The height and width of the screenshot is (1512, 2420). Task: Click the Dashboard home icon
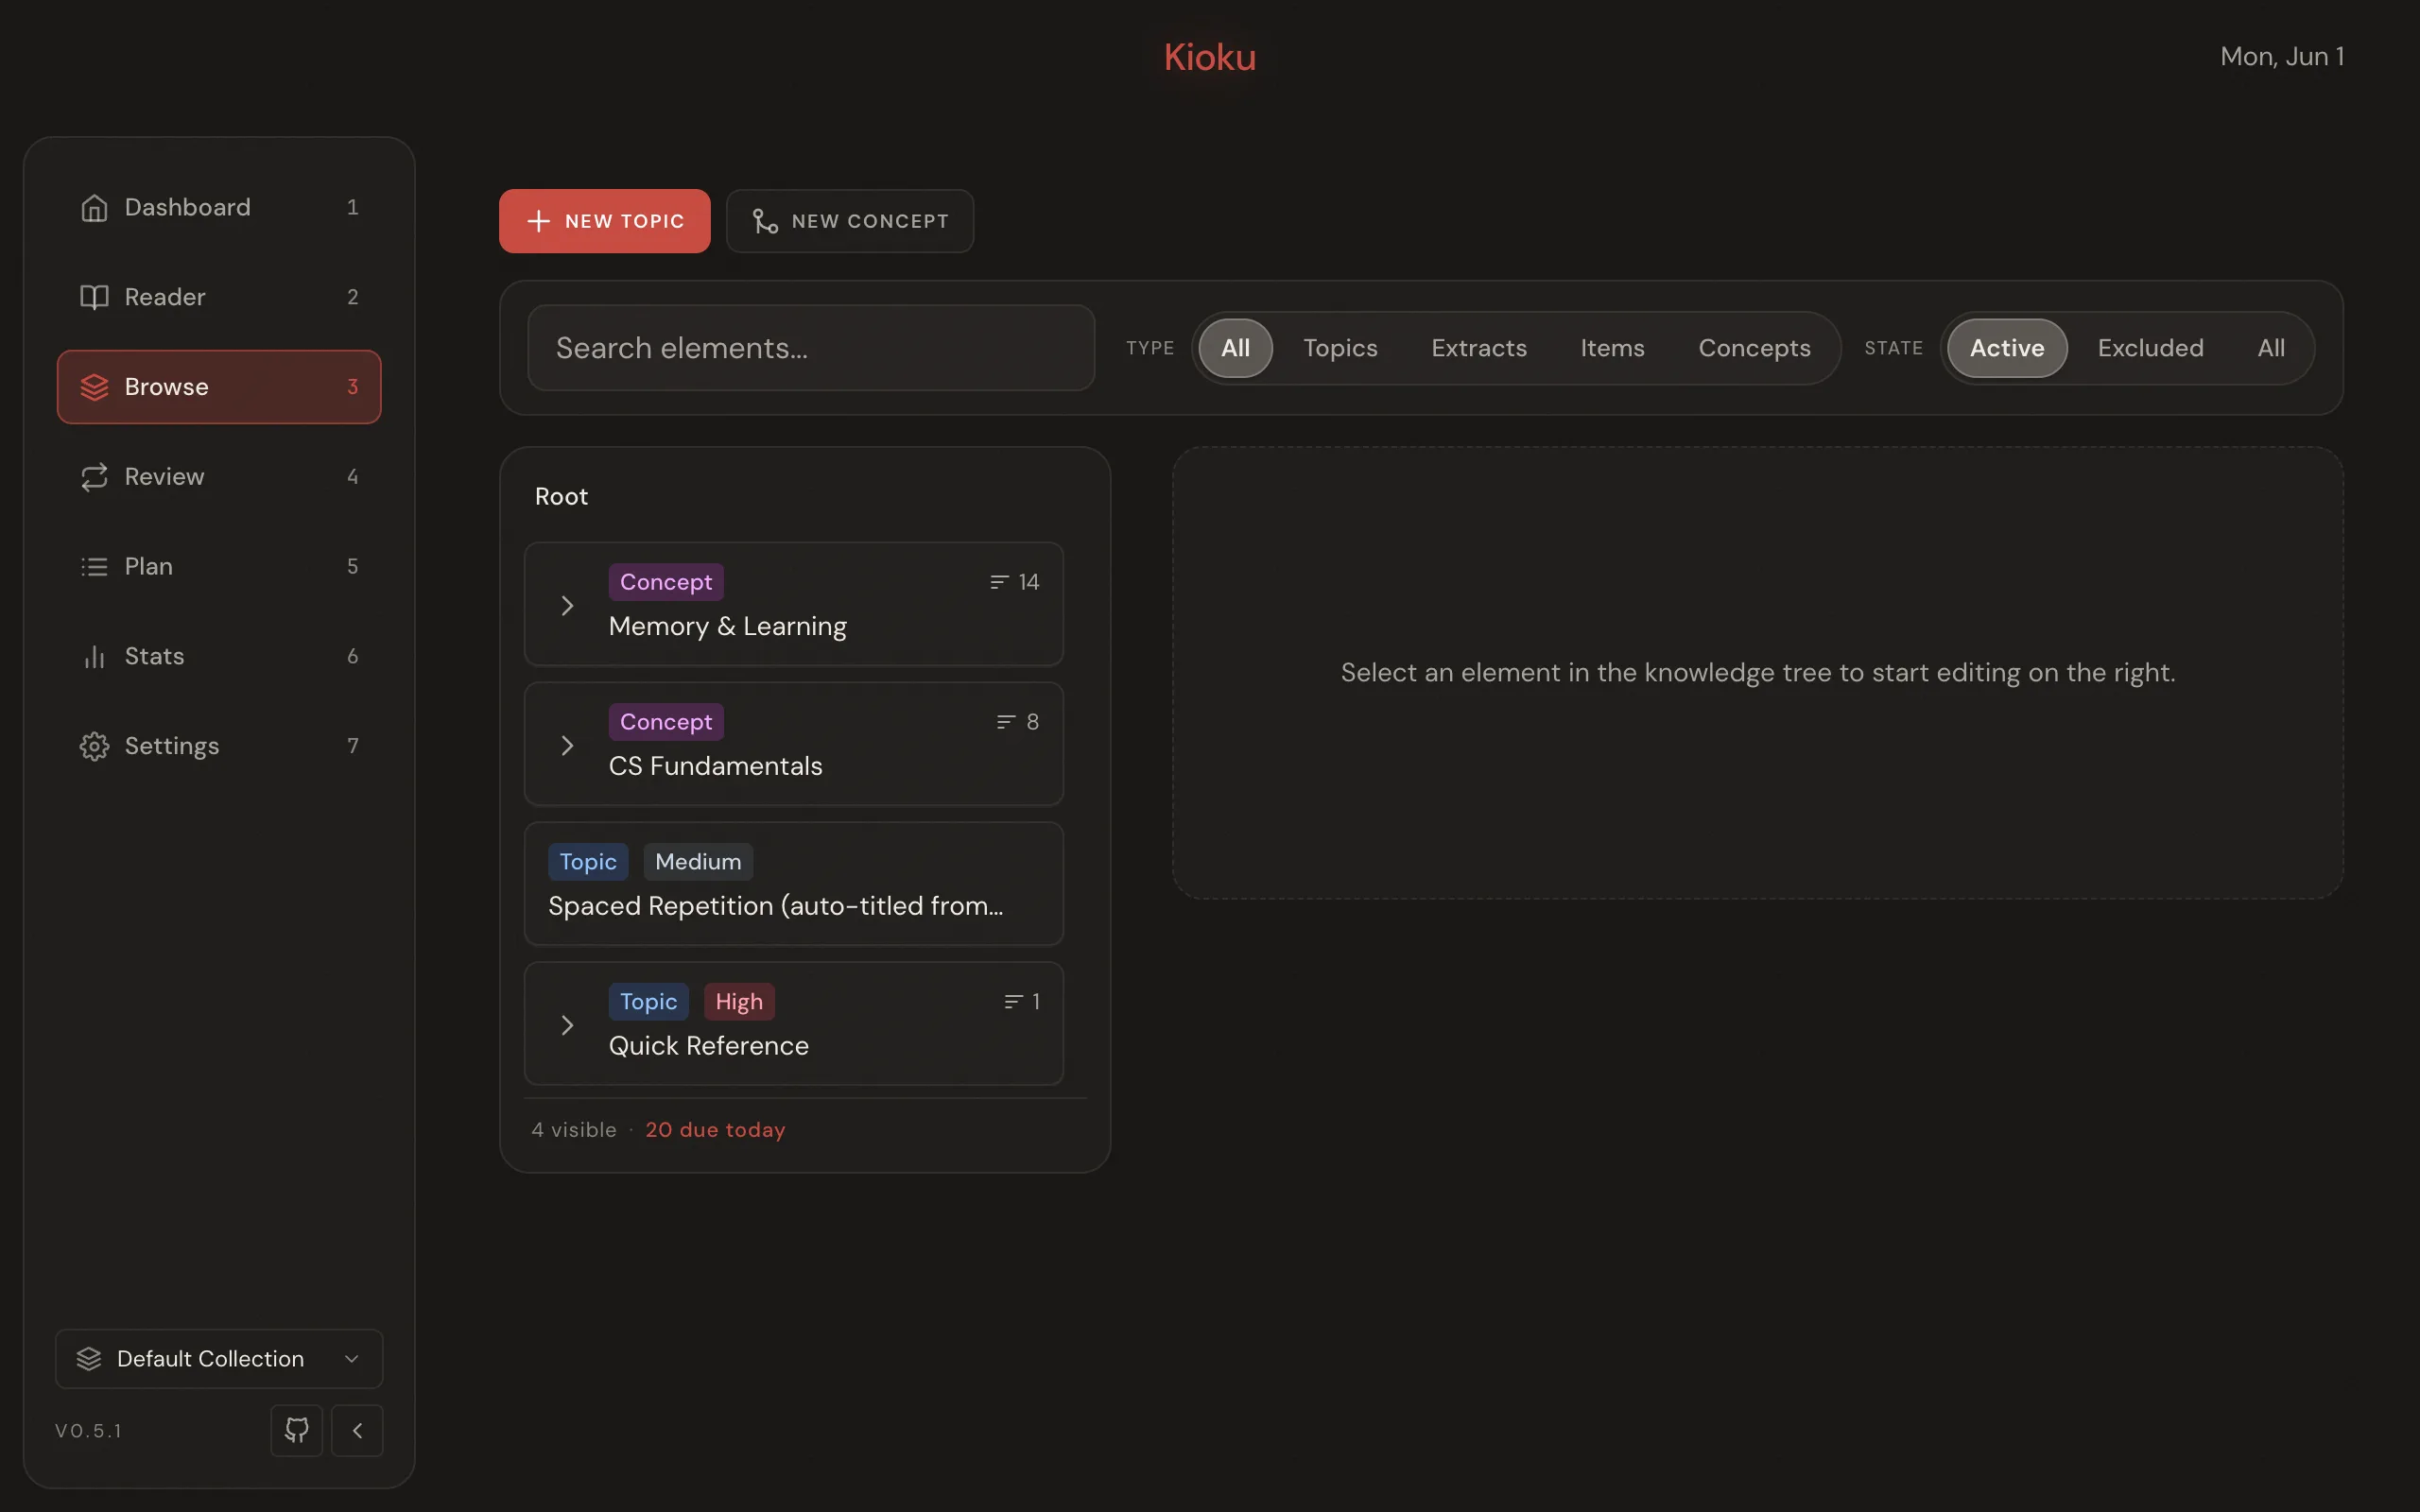94,207
